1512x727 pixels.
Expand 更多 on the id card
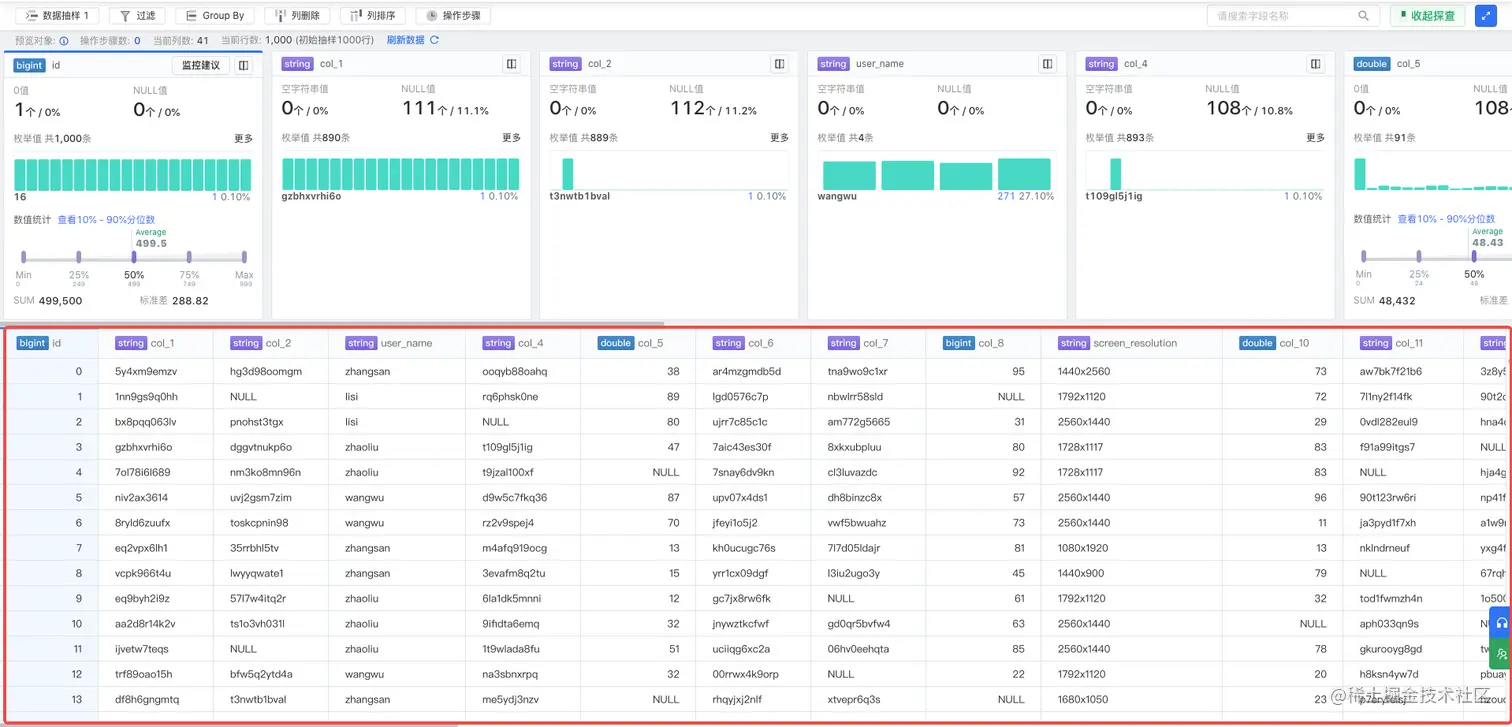[x=243, y=139]
